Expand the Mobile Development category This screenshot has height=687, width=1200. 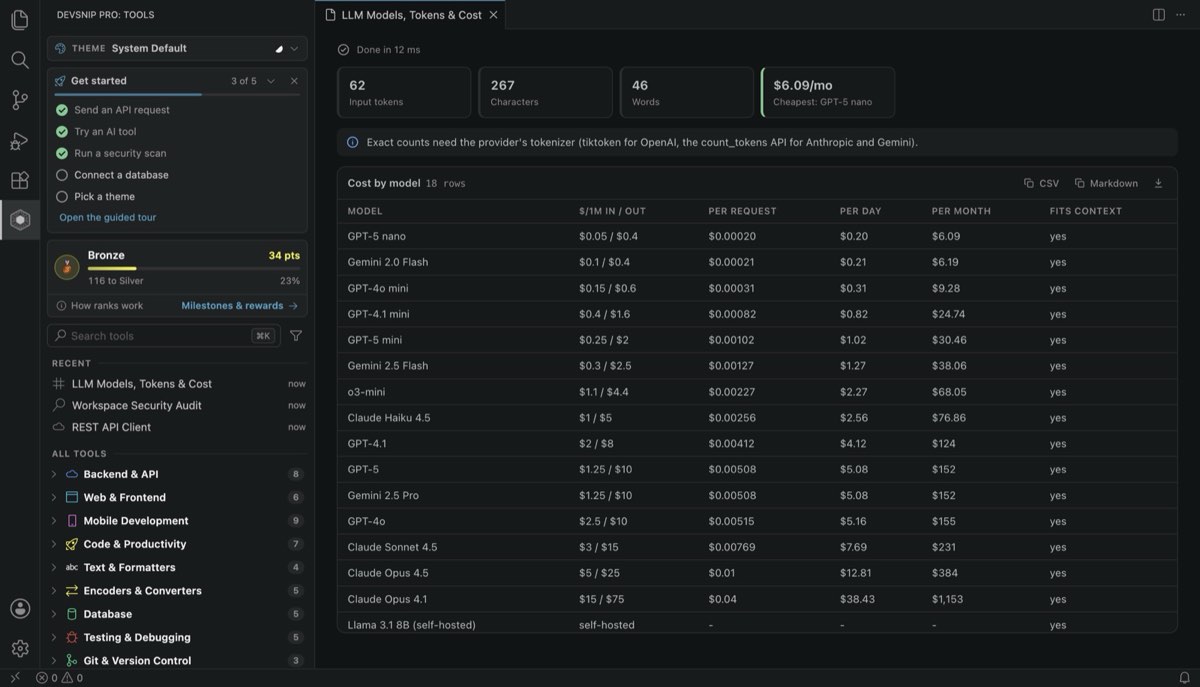click(x=177, y=521)
